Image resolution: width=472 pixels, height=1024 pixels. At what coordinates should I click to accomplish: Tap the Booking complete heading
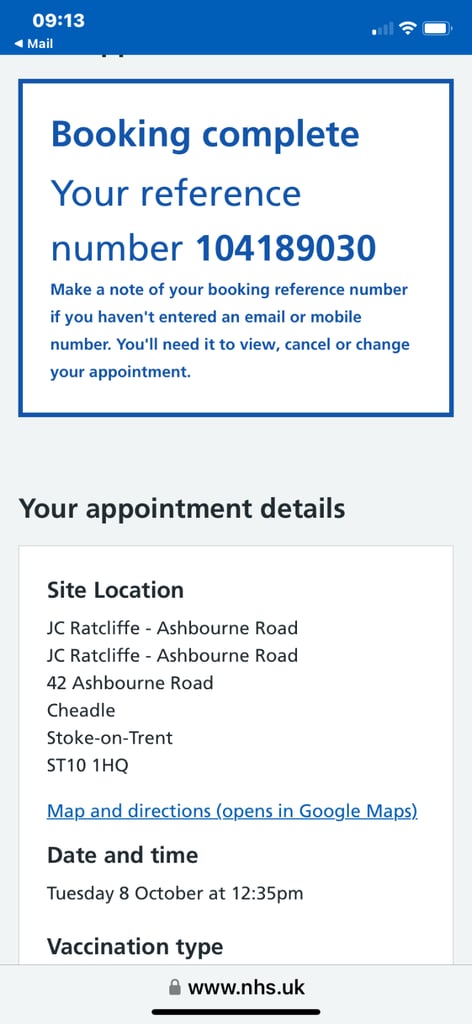point(205,134)
